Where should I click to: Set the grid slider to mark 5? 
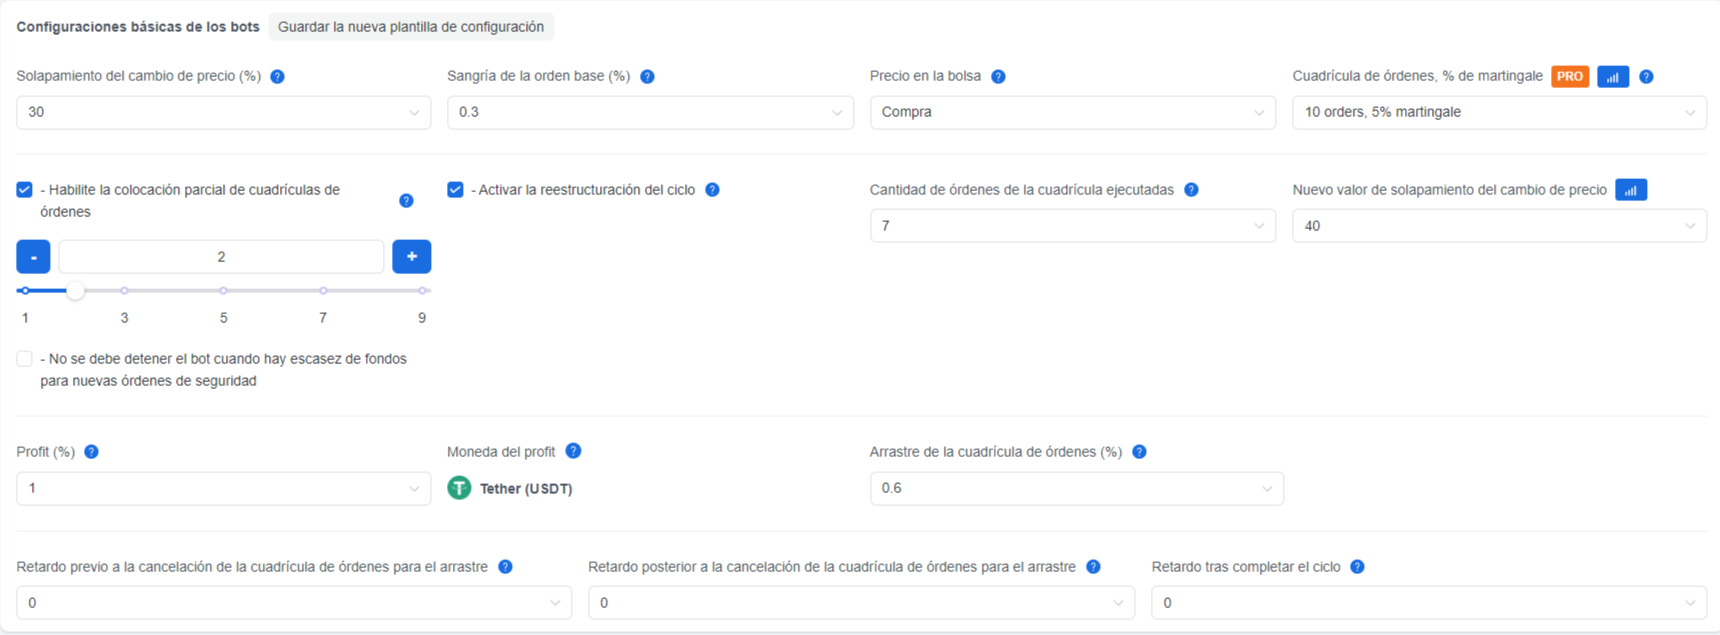pyautogui.click(x=223, y=291)
